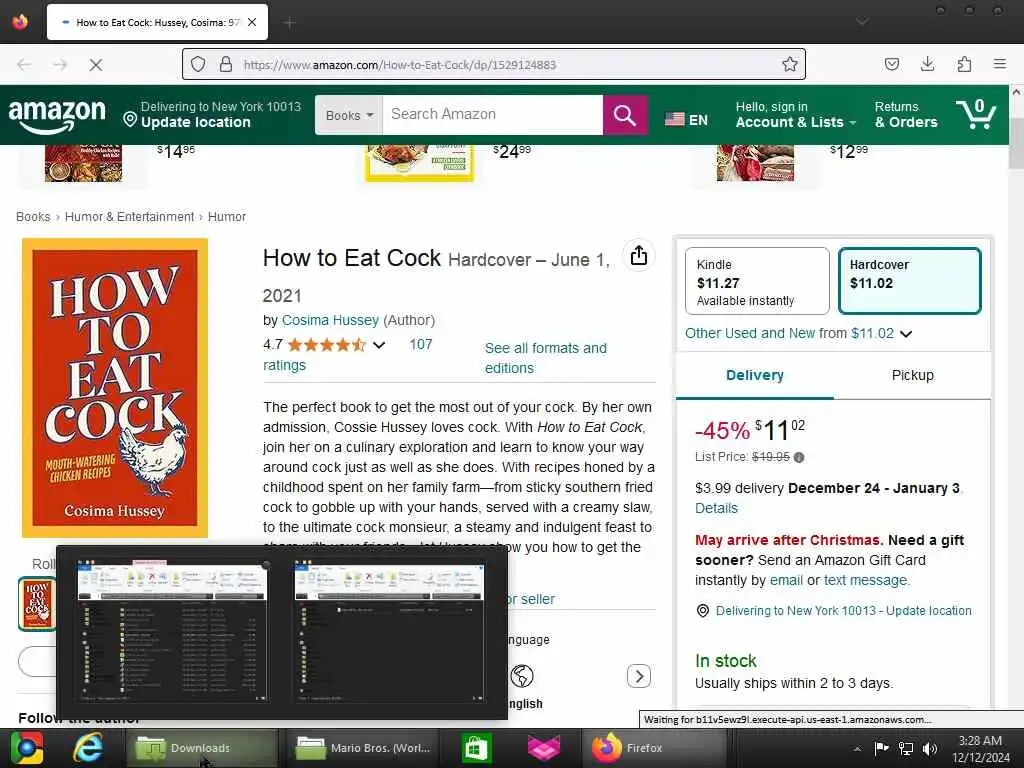
Task: Click the Amazon logo
Action: 57,116
